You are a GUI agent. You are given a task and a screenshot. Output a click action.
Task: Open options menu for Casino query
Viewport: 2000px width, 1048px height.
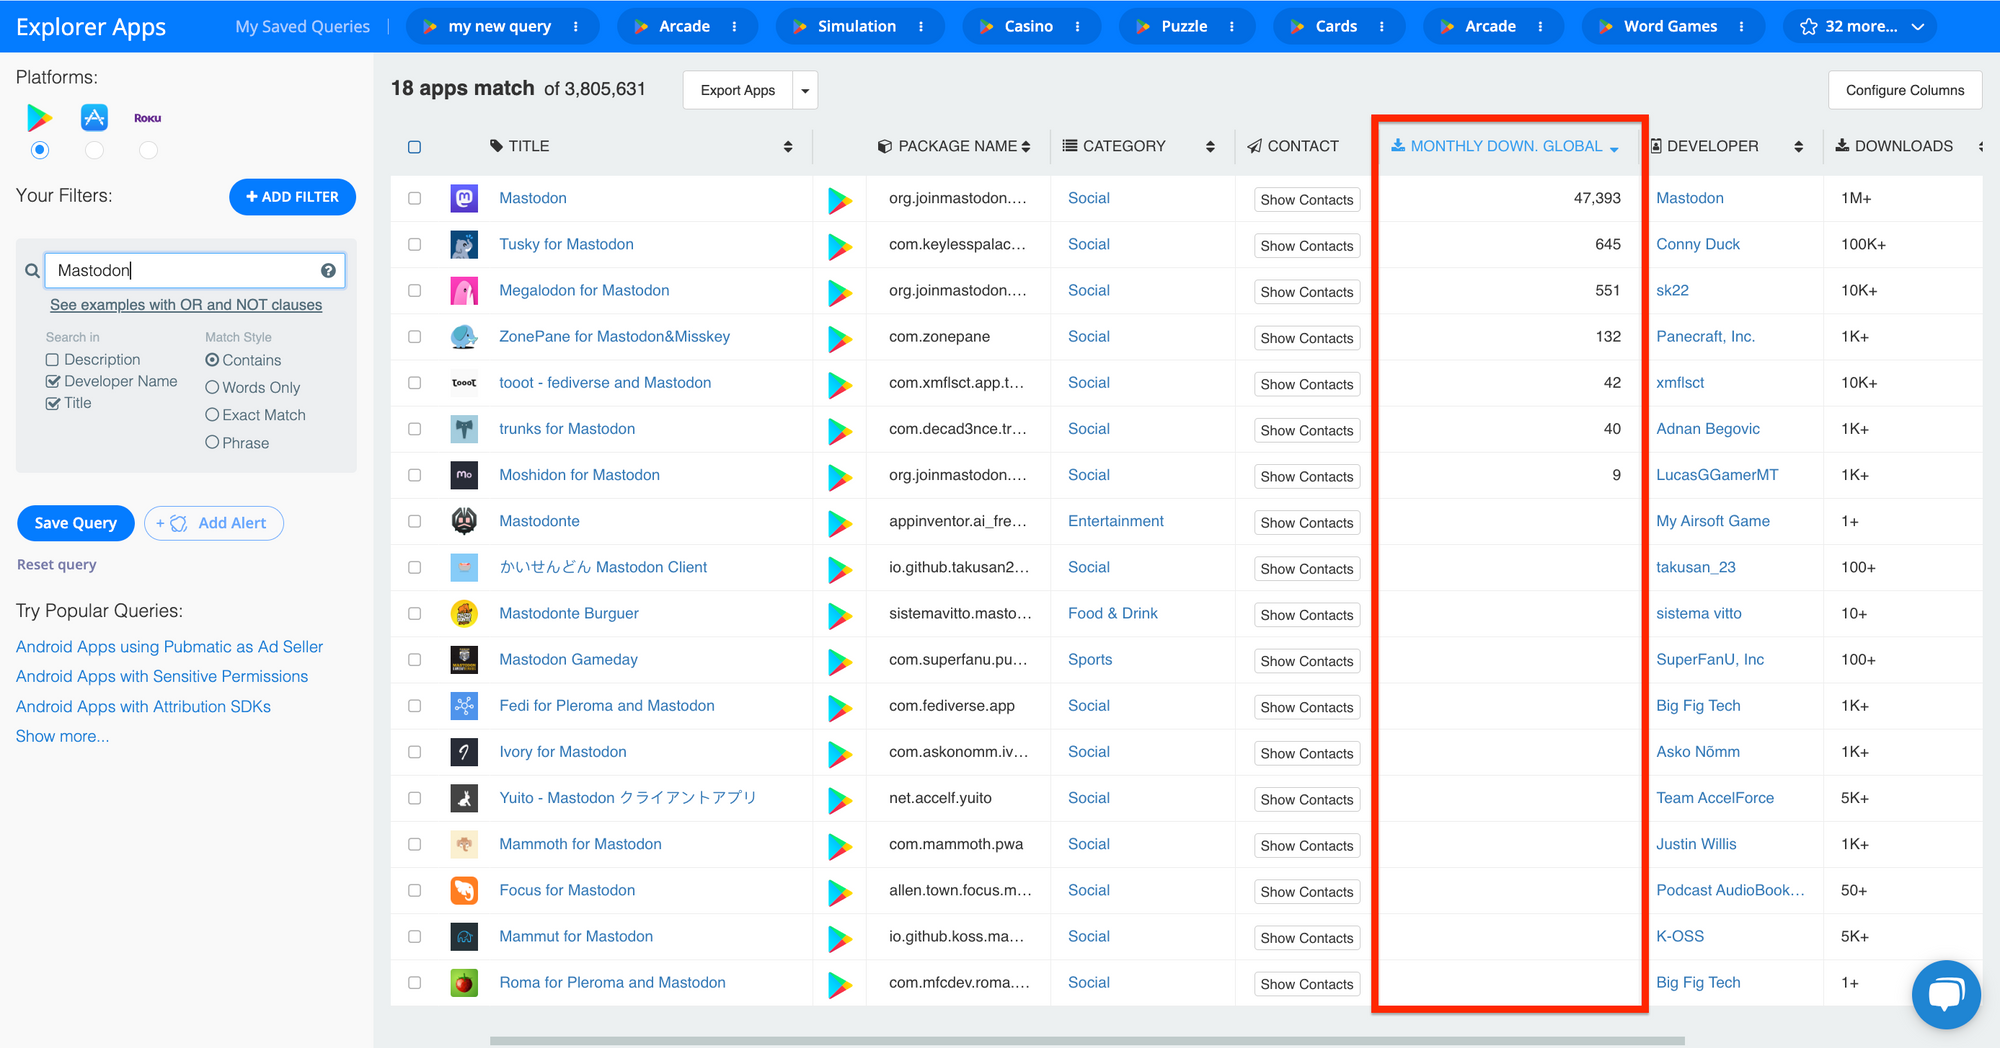(x=1078, y=27)
